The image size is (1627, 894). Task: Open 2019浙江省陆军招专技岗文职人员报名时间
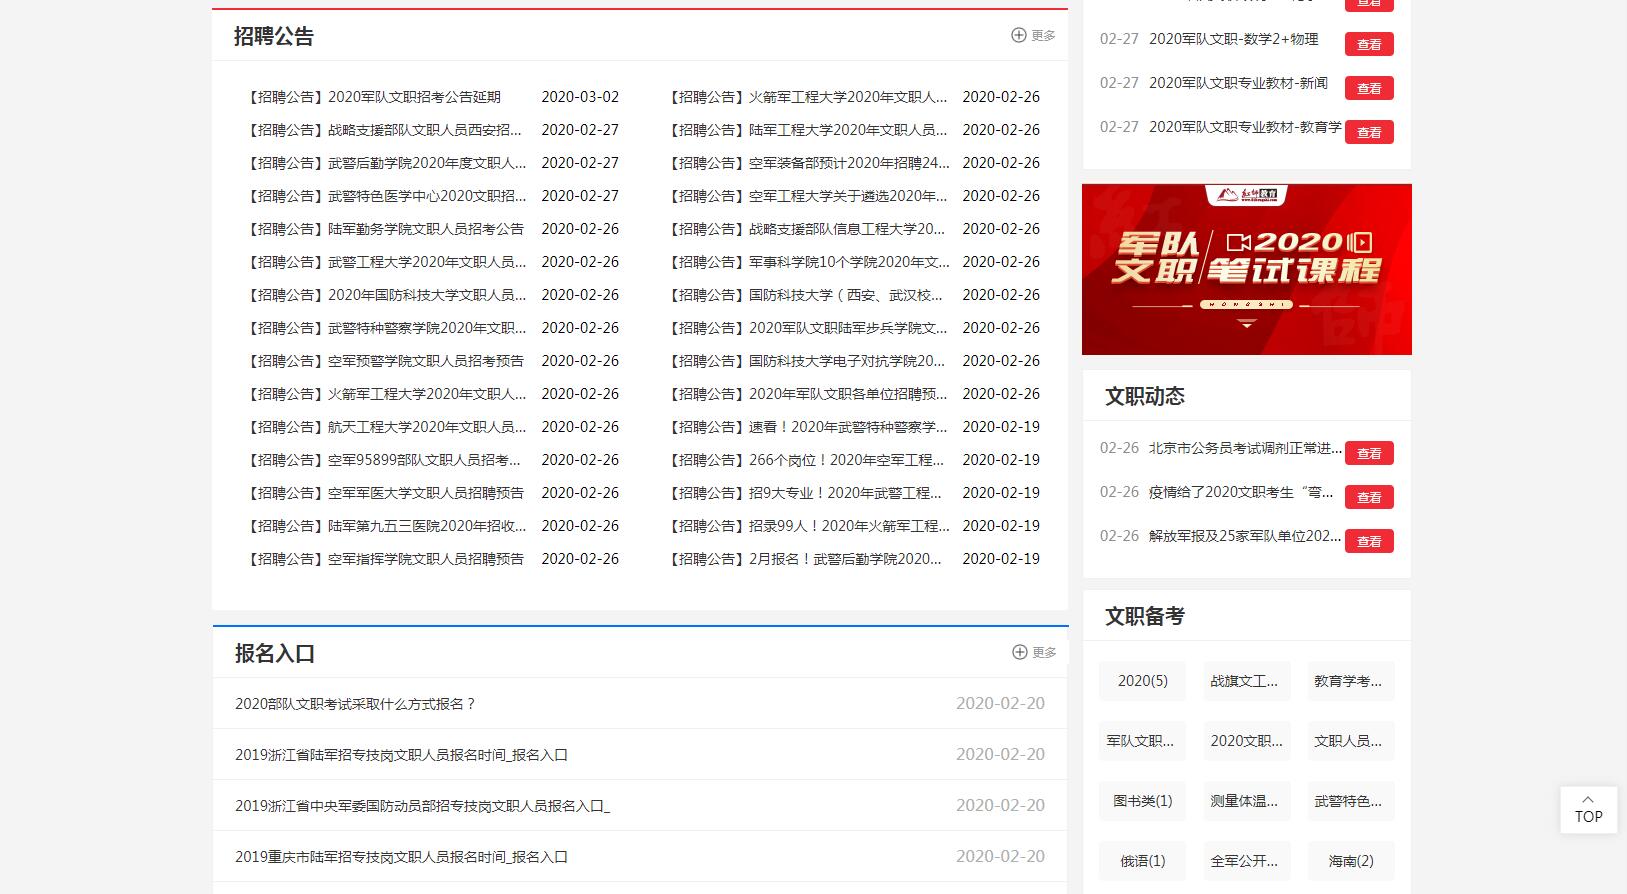pos(401,755)
